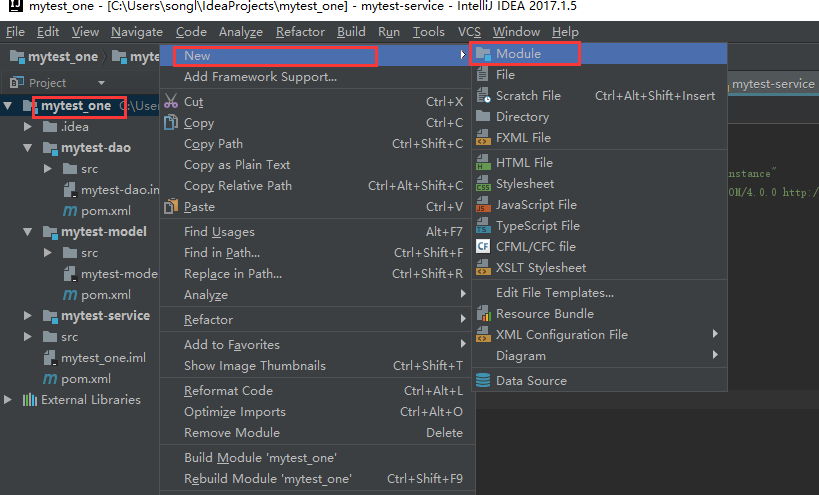Switch to the mytest-service editor tab

click(x=772, y=84)
